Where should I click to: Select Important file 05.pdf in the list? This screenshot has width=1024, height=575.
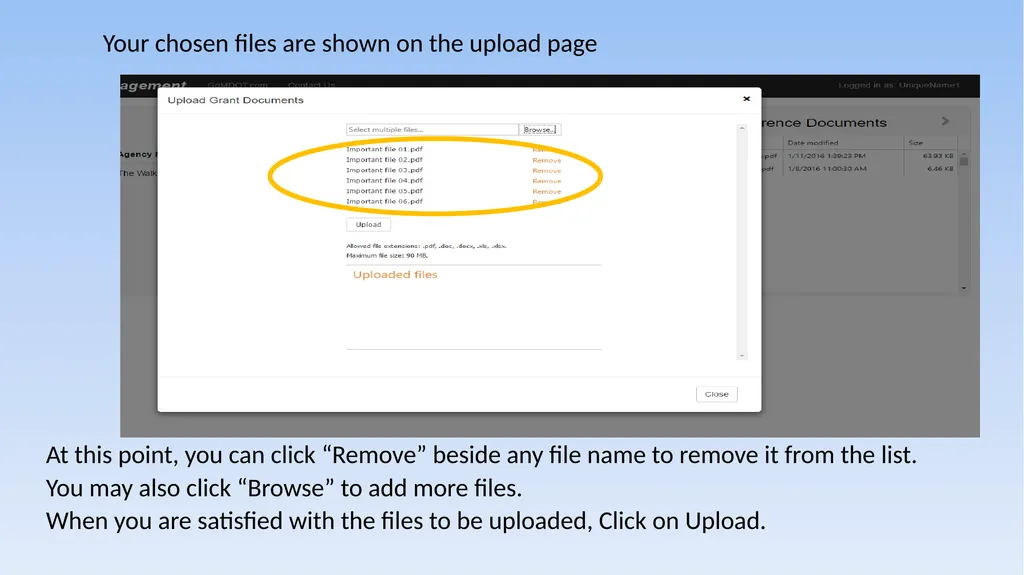tap(385, 191)
